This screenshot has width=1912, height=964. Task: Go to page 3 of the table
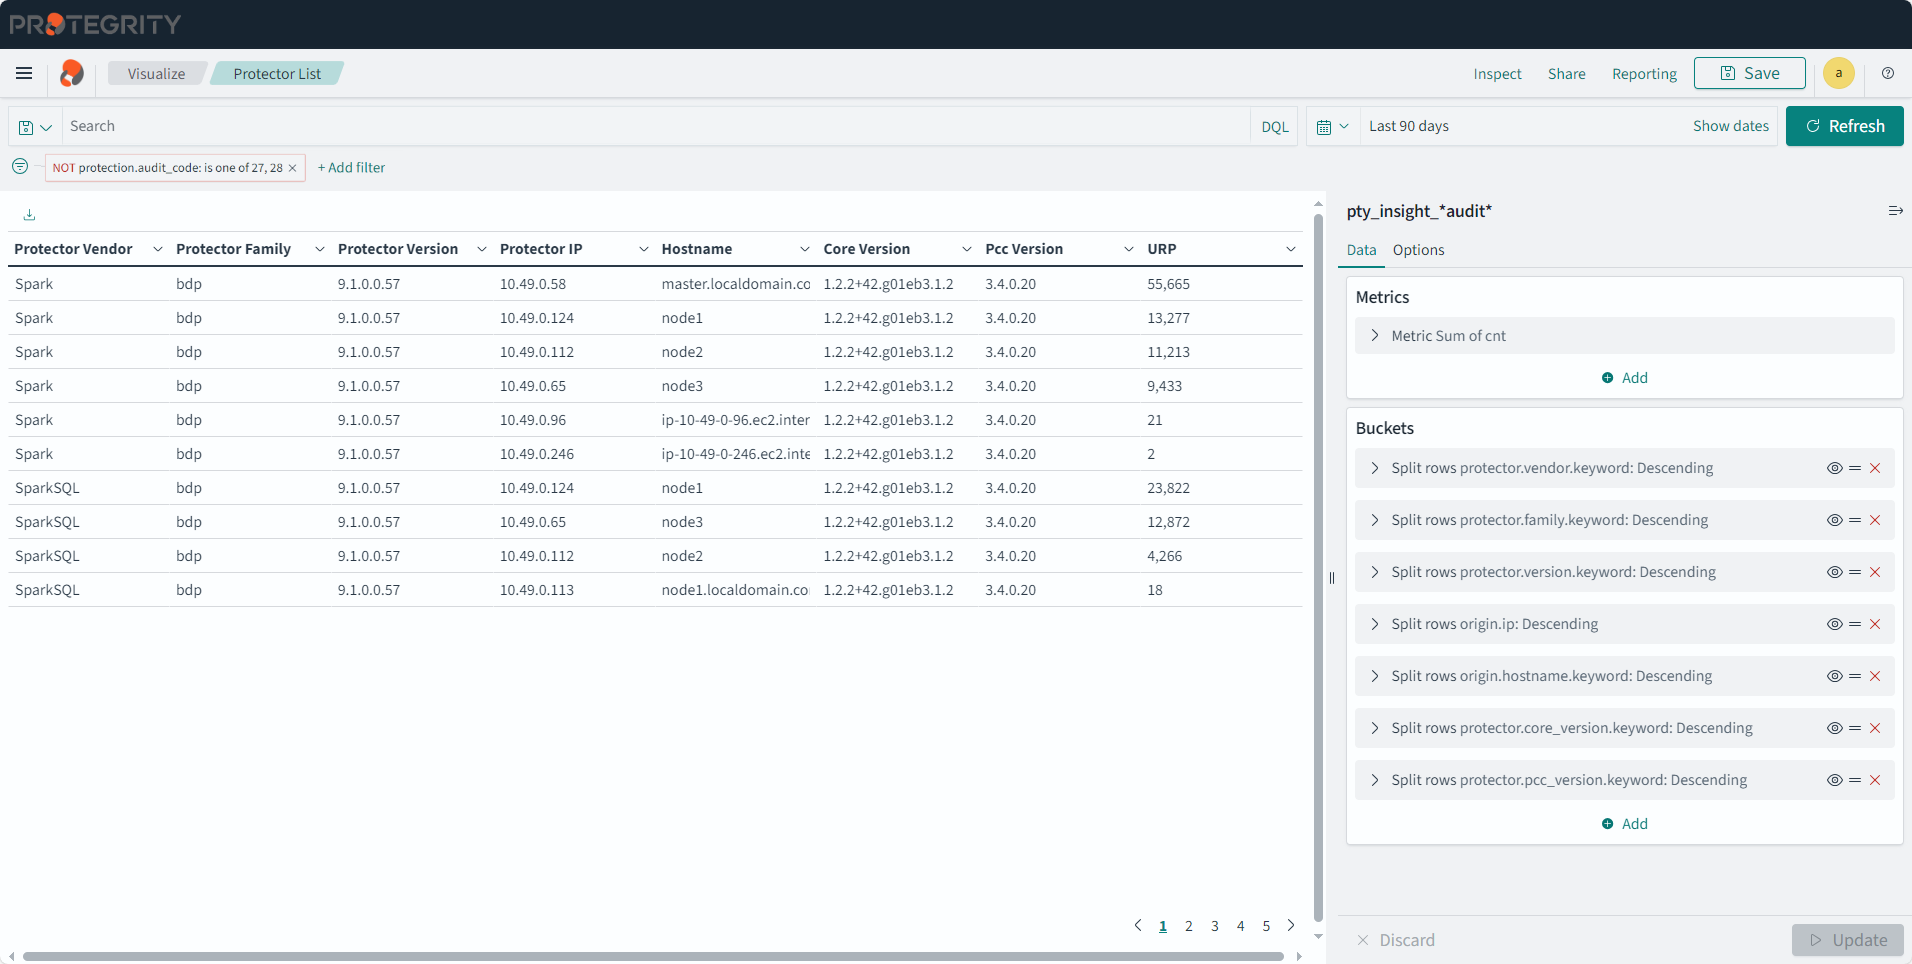1214,926
